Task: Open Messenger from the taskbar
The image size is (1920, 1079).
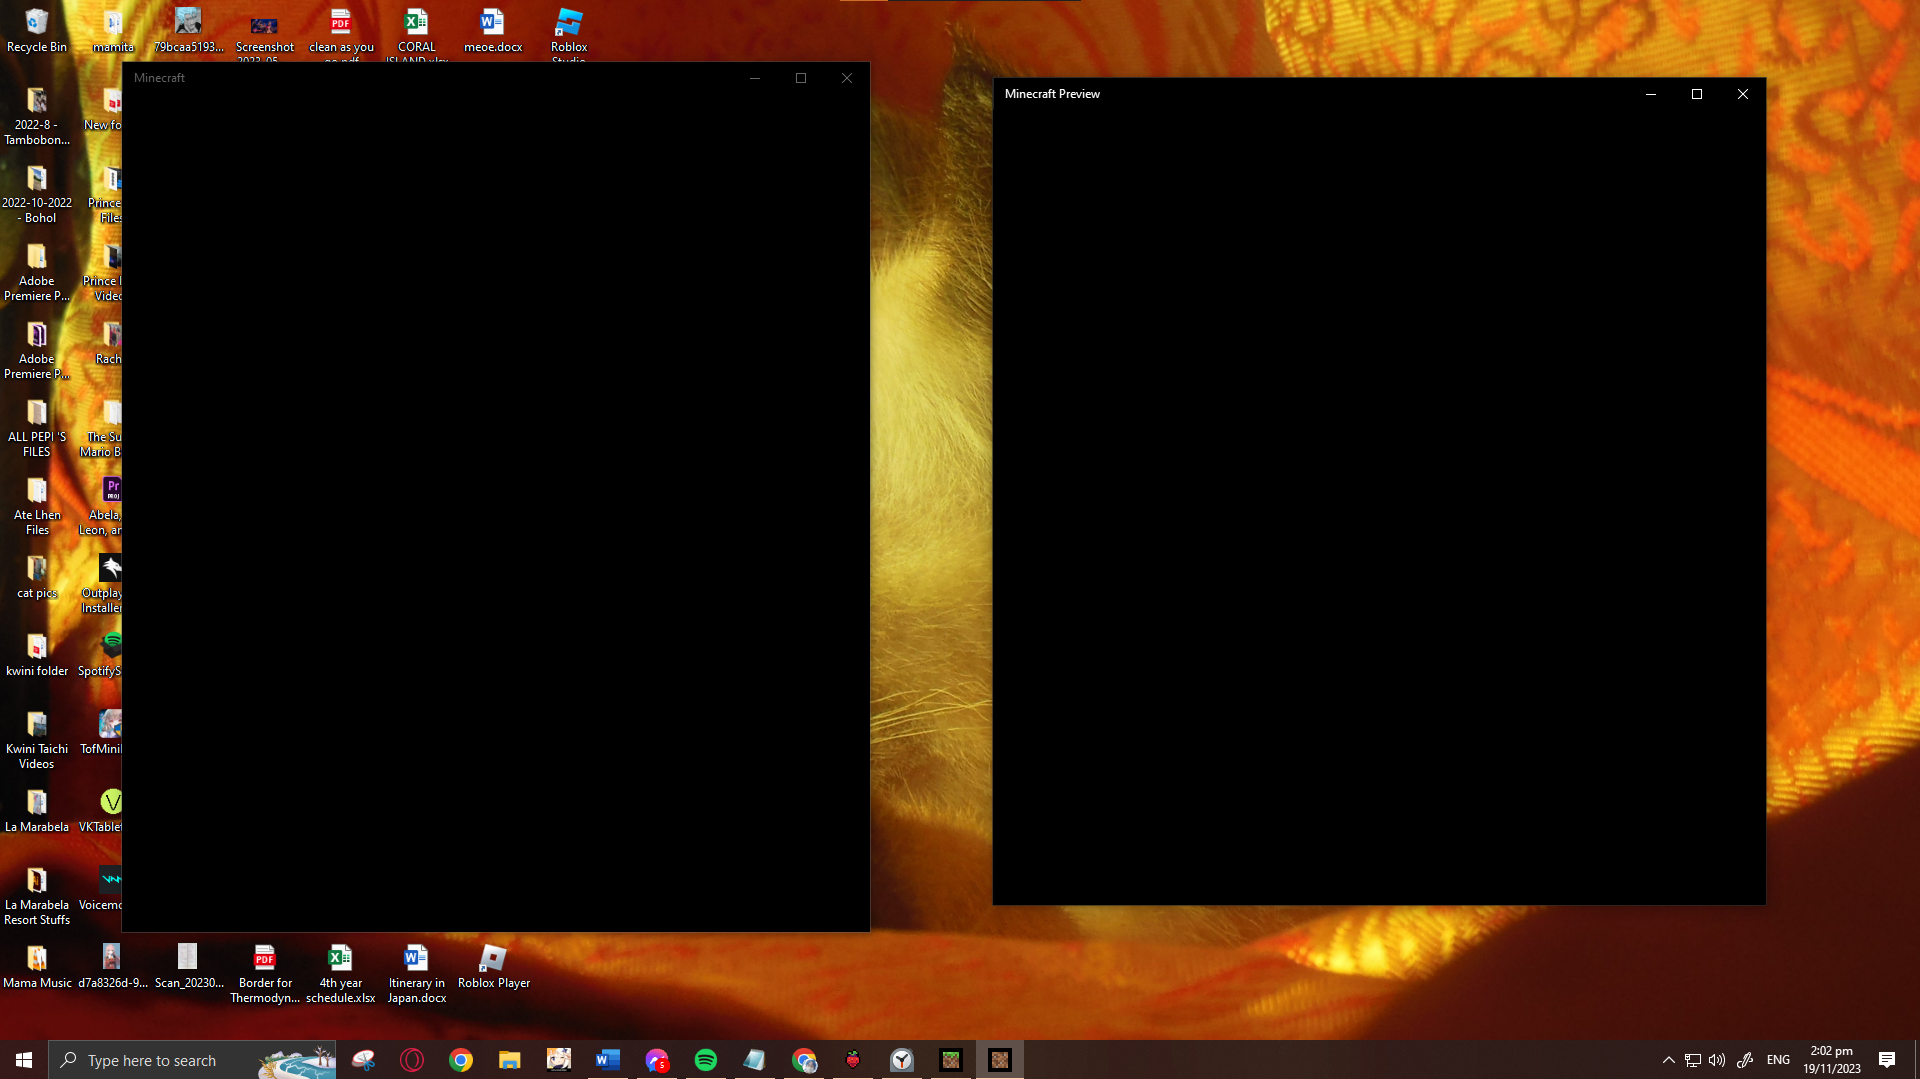Action: pos(657,1060)
